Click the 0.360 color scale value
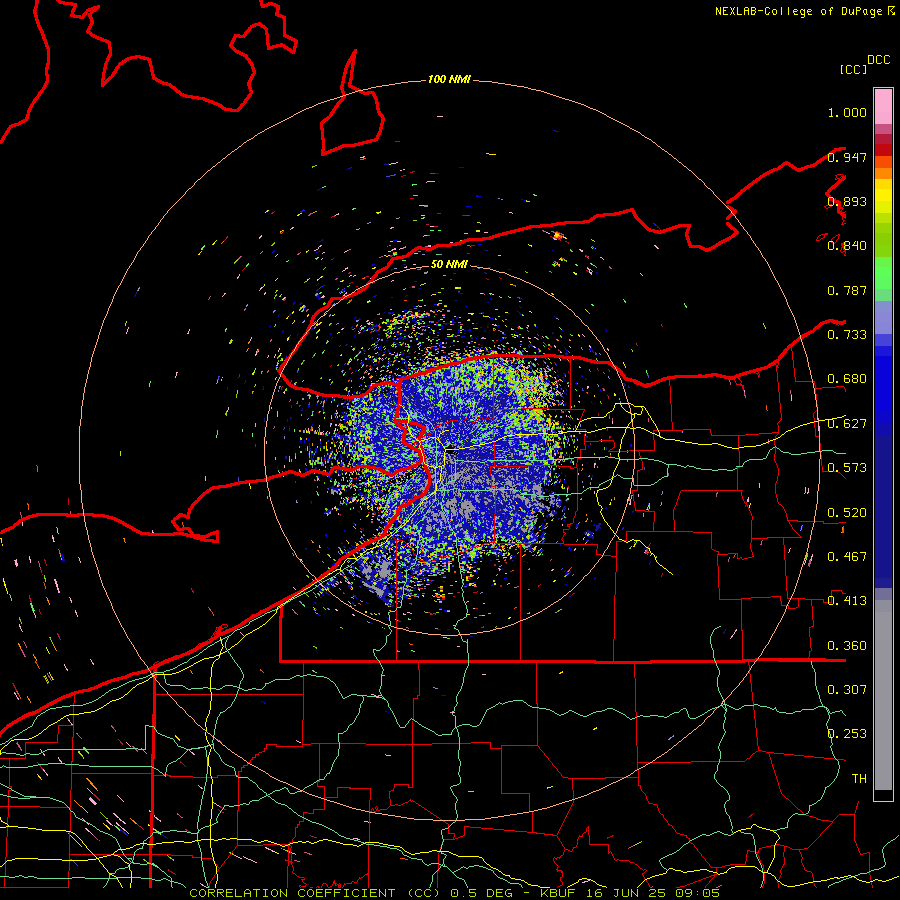Image resolution: width=900 pixels, height=900 pixels. [x=847, y=646]
